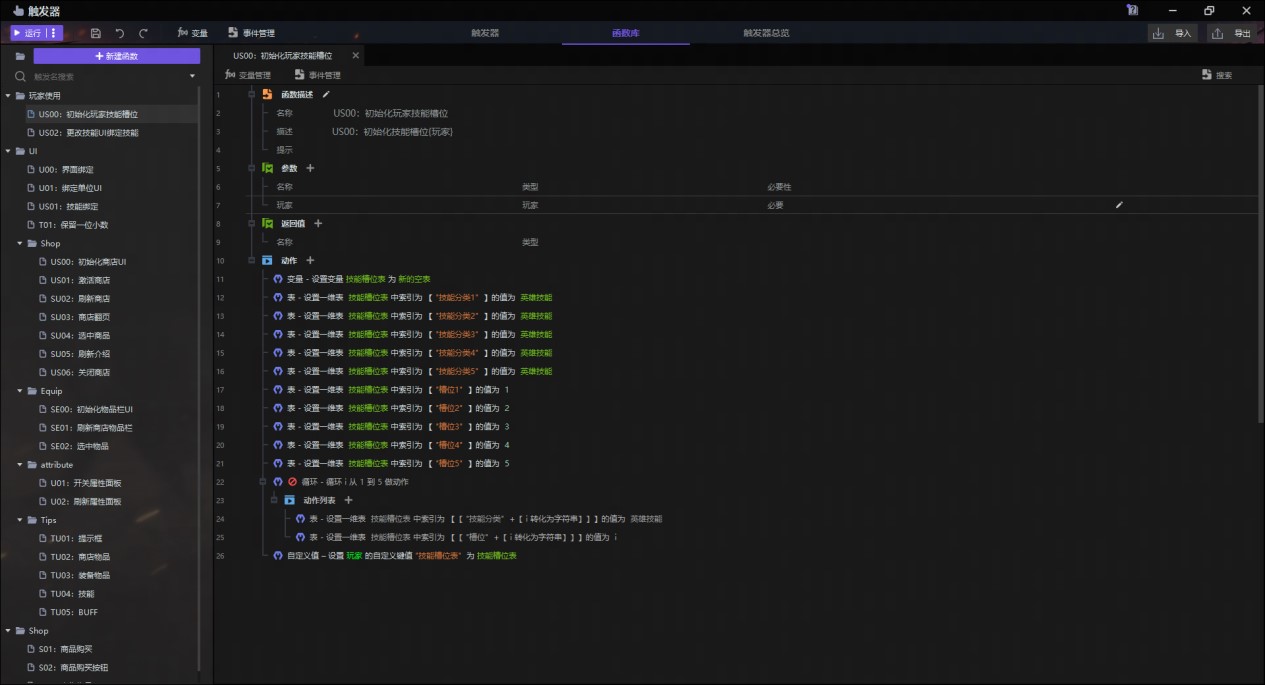1265x685 pixels.
Task: Click the save icon in the toolbar
Action: pyautogui.click(x=96, y=33)
